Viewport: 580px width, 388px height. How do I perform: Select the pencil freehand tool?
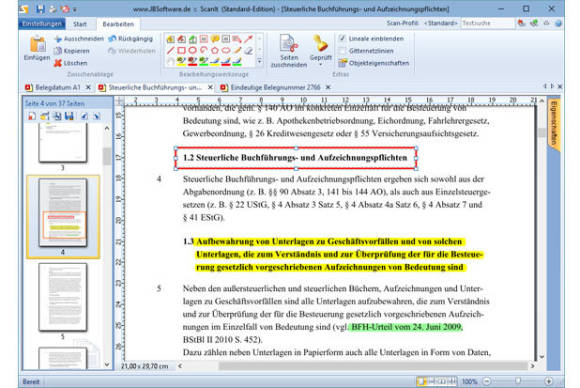[237, 51]
